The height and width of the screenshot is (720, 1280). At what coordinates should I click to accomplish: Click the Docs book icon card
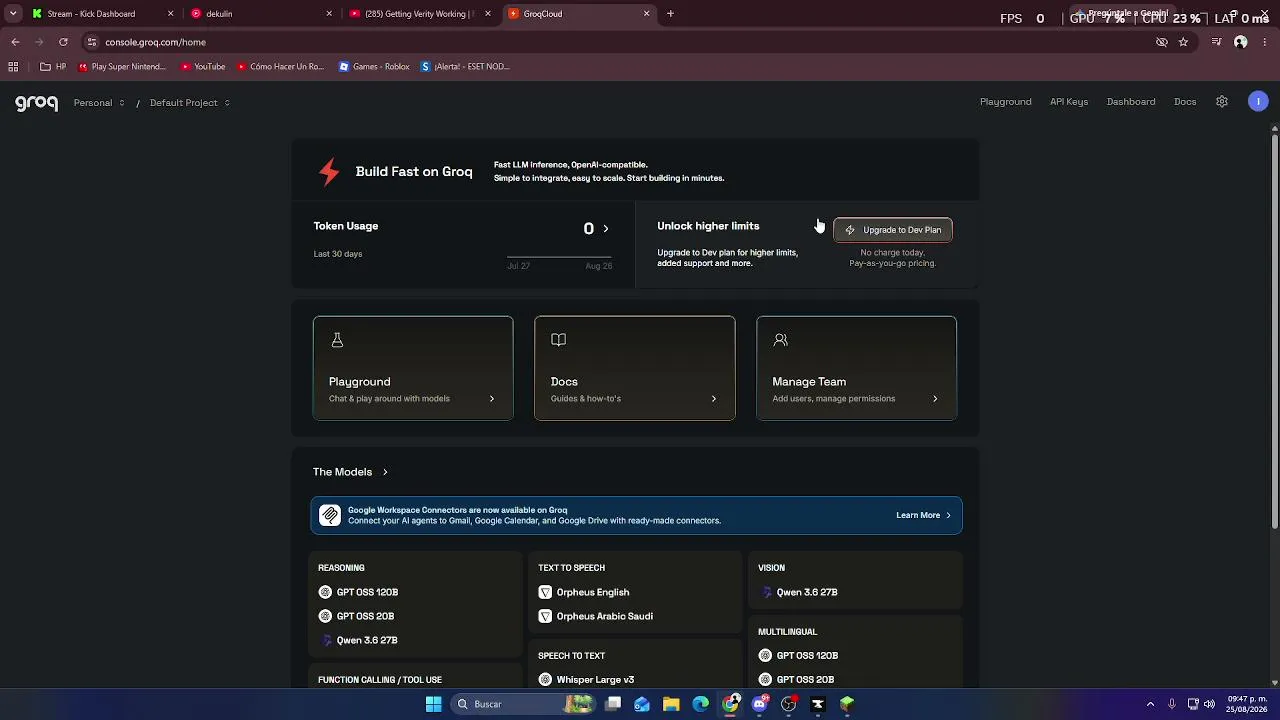635,368
